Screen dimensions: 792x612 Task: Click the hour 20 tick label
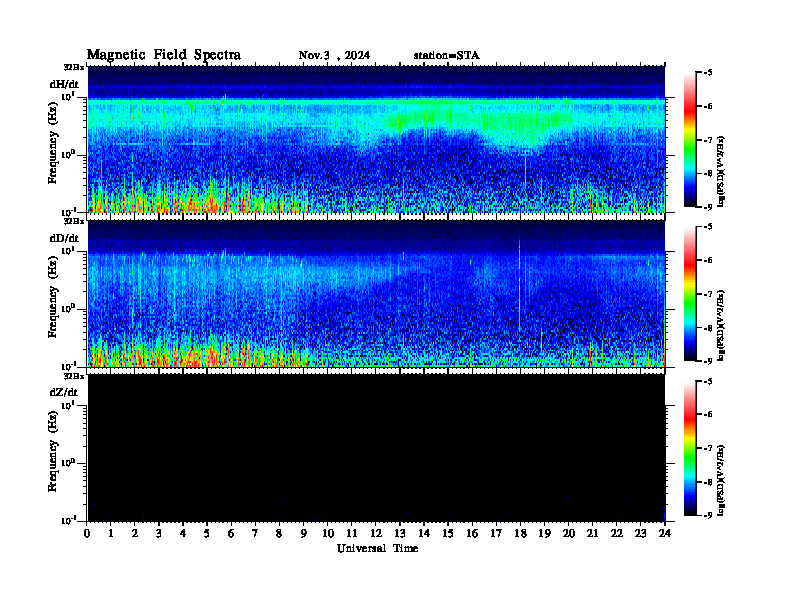click(x=568, y=533)
